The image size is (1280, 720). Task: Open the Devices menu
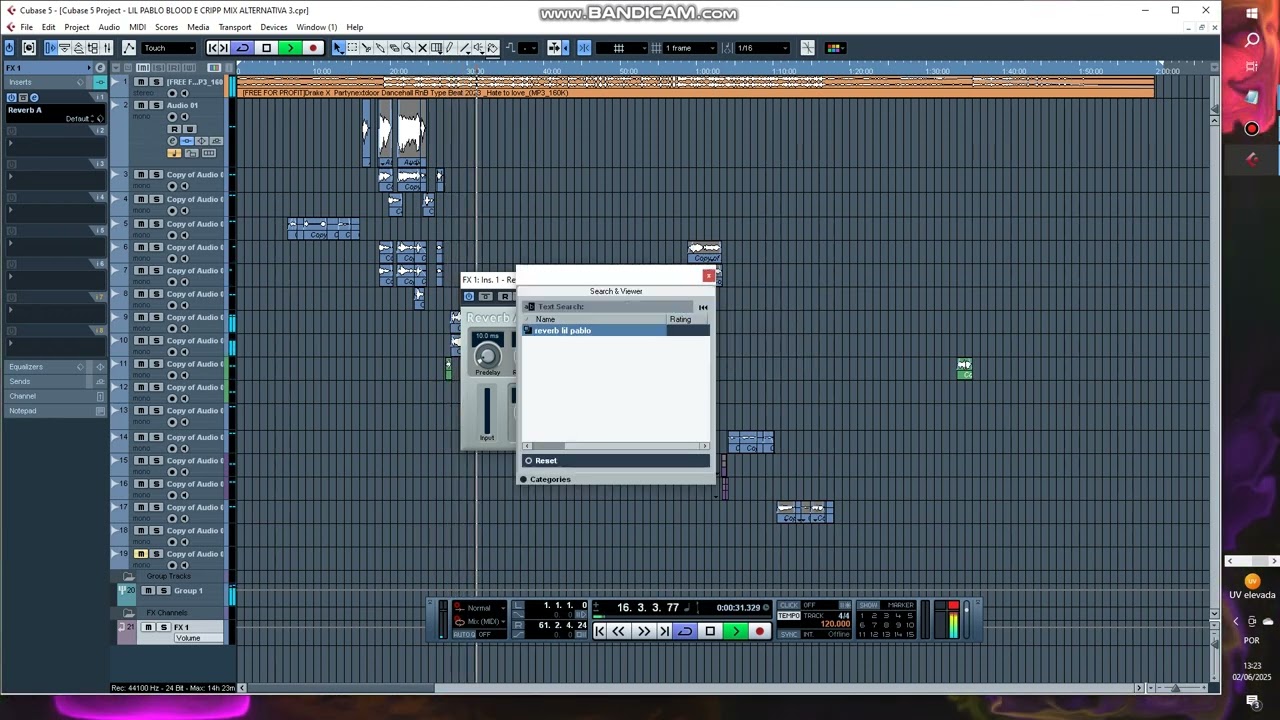[273, 27]
